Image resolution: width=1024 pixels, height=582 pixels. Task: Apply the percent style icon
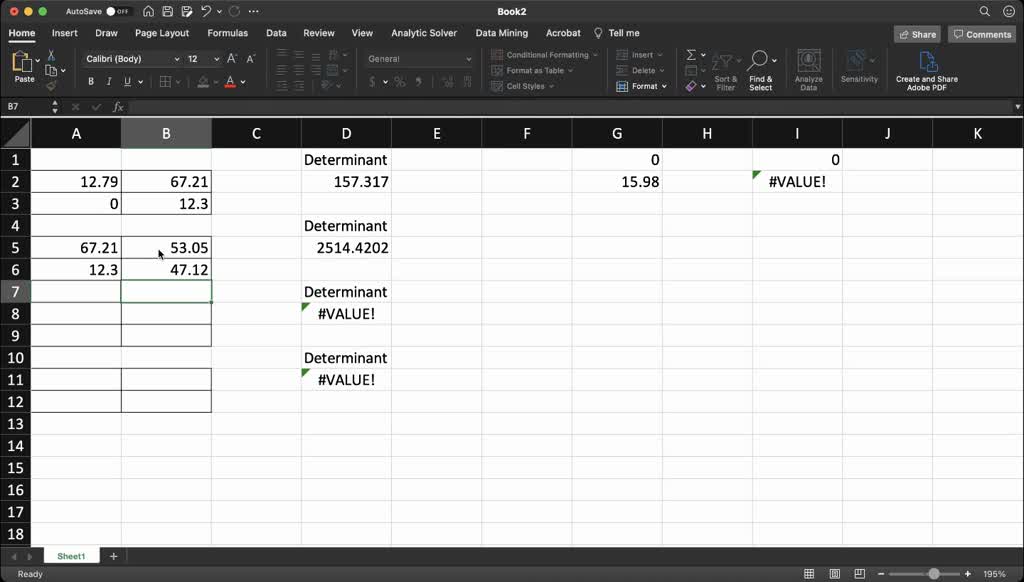coord(397,82)
